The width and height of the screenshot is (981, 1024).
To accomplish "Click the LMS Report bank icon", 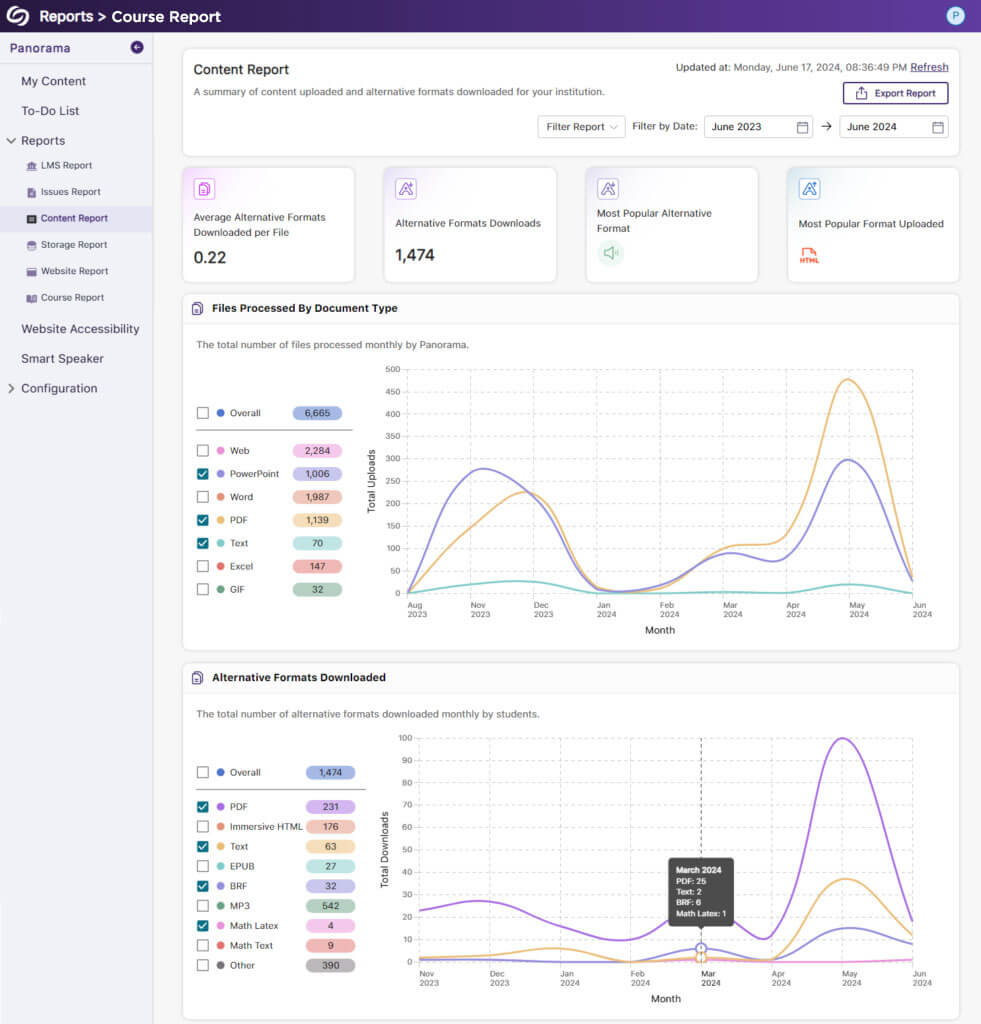I will point(34,165).
